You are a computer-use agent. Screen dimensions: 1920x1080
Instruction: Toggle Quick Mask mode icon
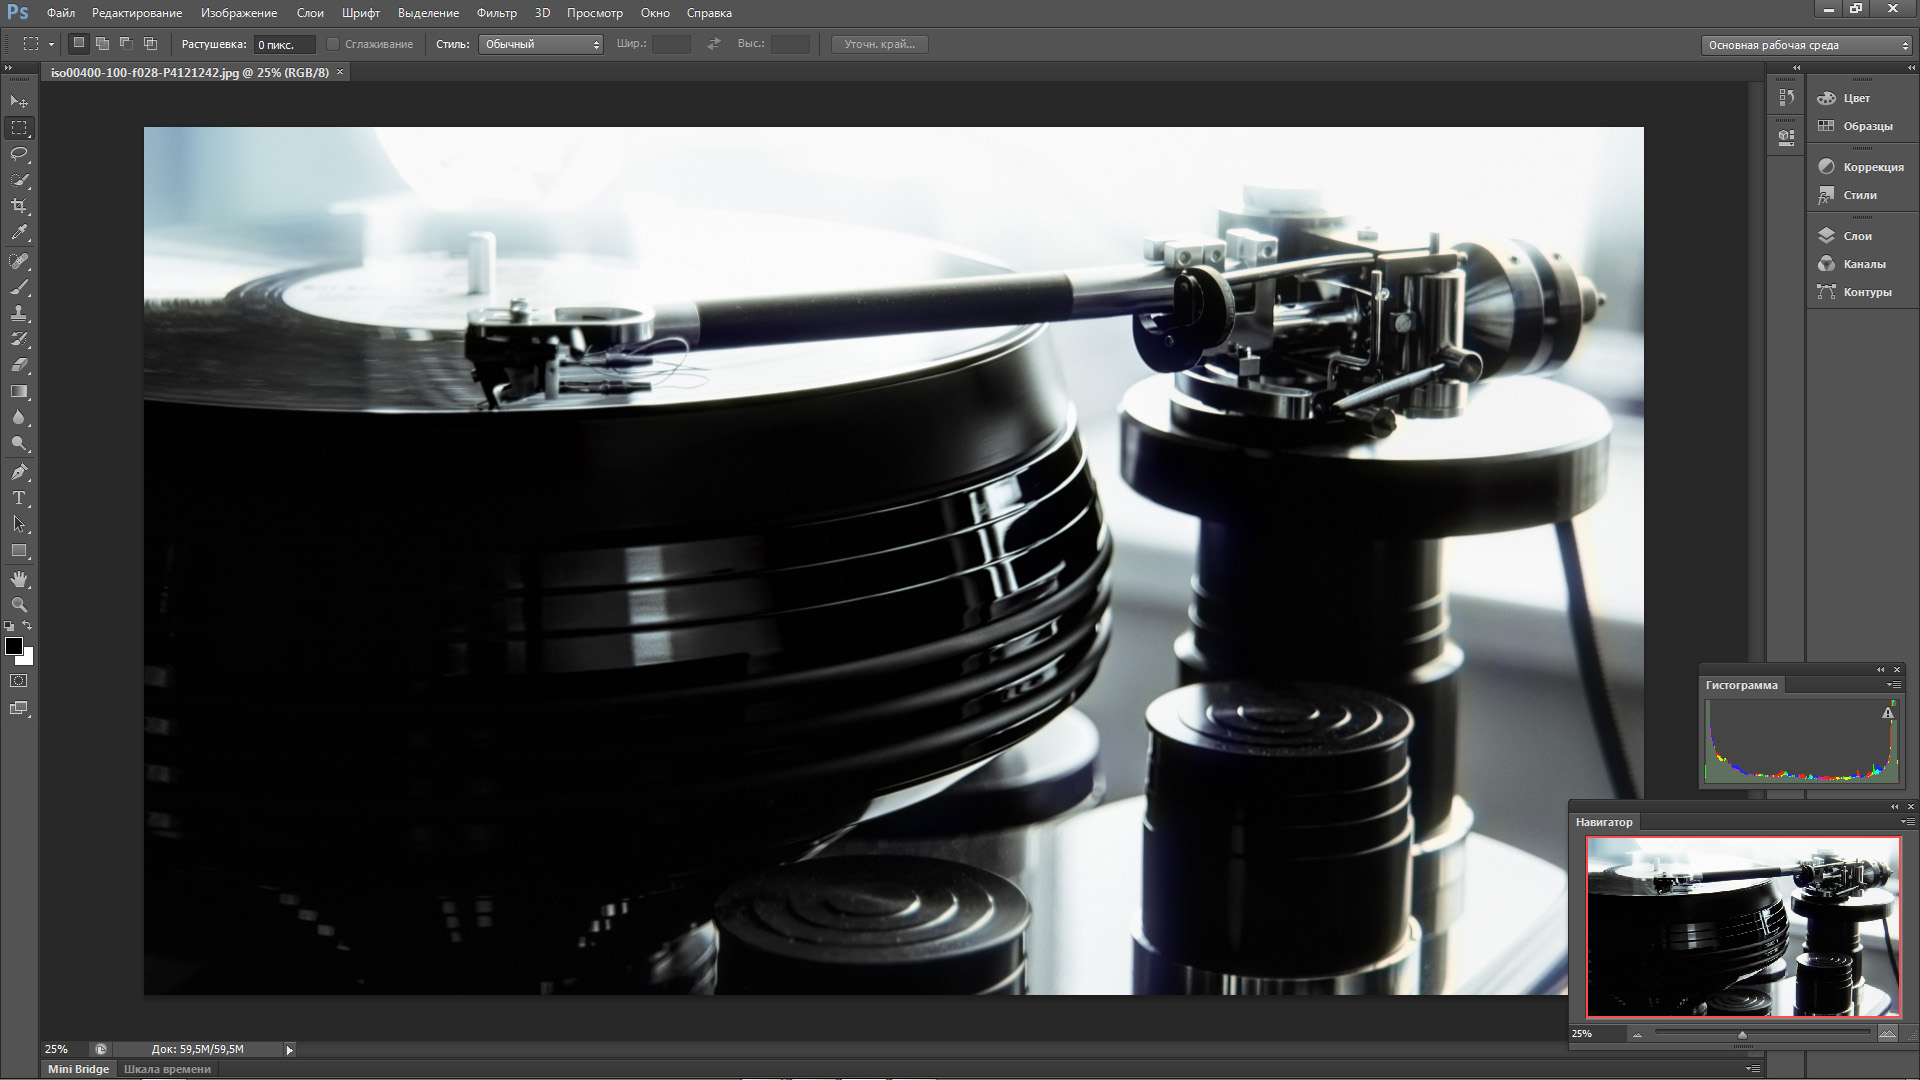pyautogui.click(x=19, y=681)
